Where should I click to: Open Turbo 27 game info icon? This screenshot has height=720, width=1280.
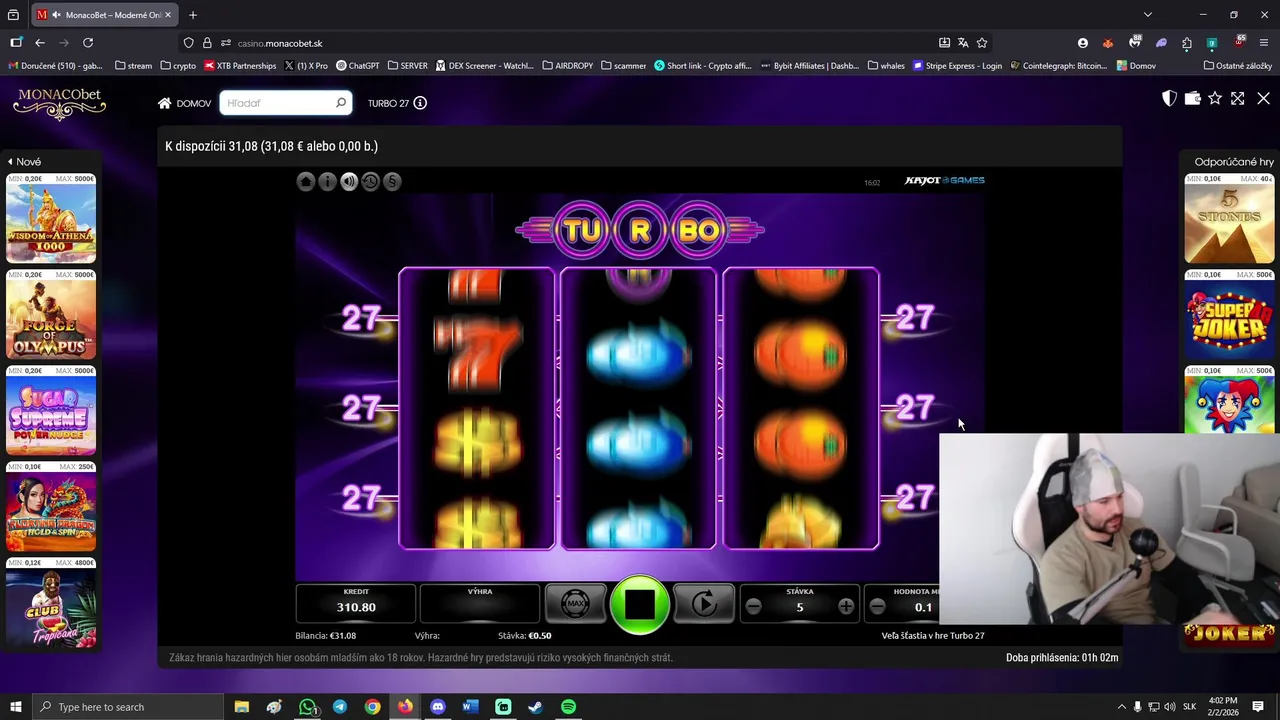pyautogui.click(x=420, y=103)
